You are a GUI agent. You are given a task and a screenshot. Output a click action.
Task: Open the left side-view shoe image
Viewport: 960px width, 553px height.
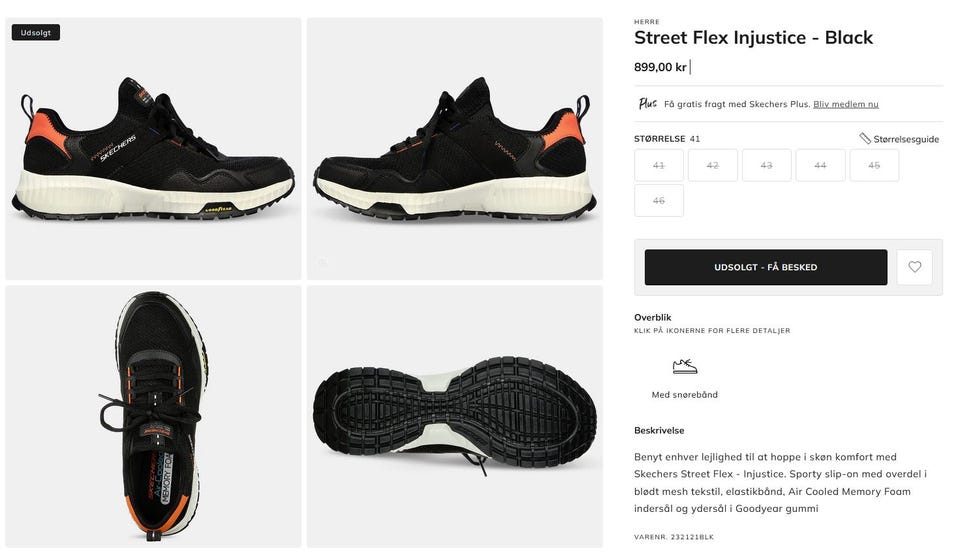pos(153,149)
